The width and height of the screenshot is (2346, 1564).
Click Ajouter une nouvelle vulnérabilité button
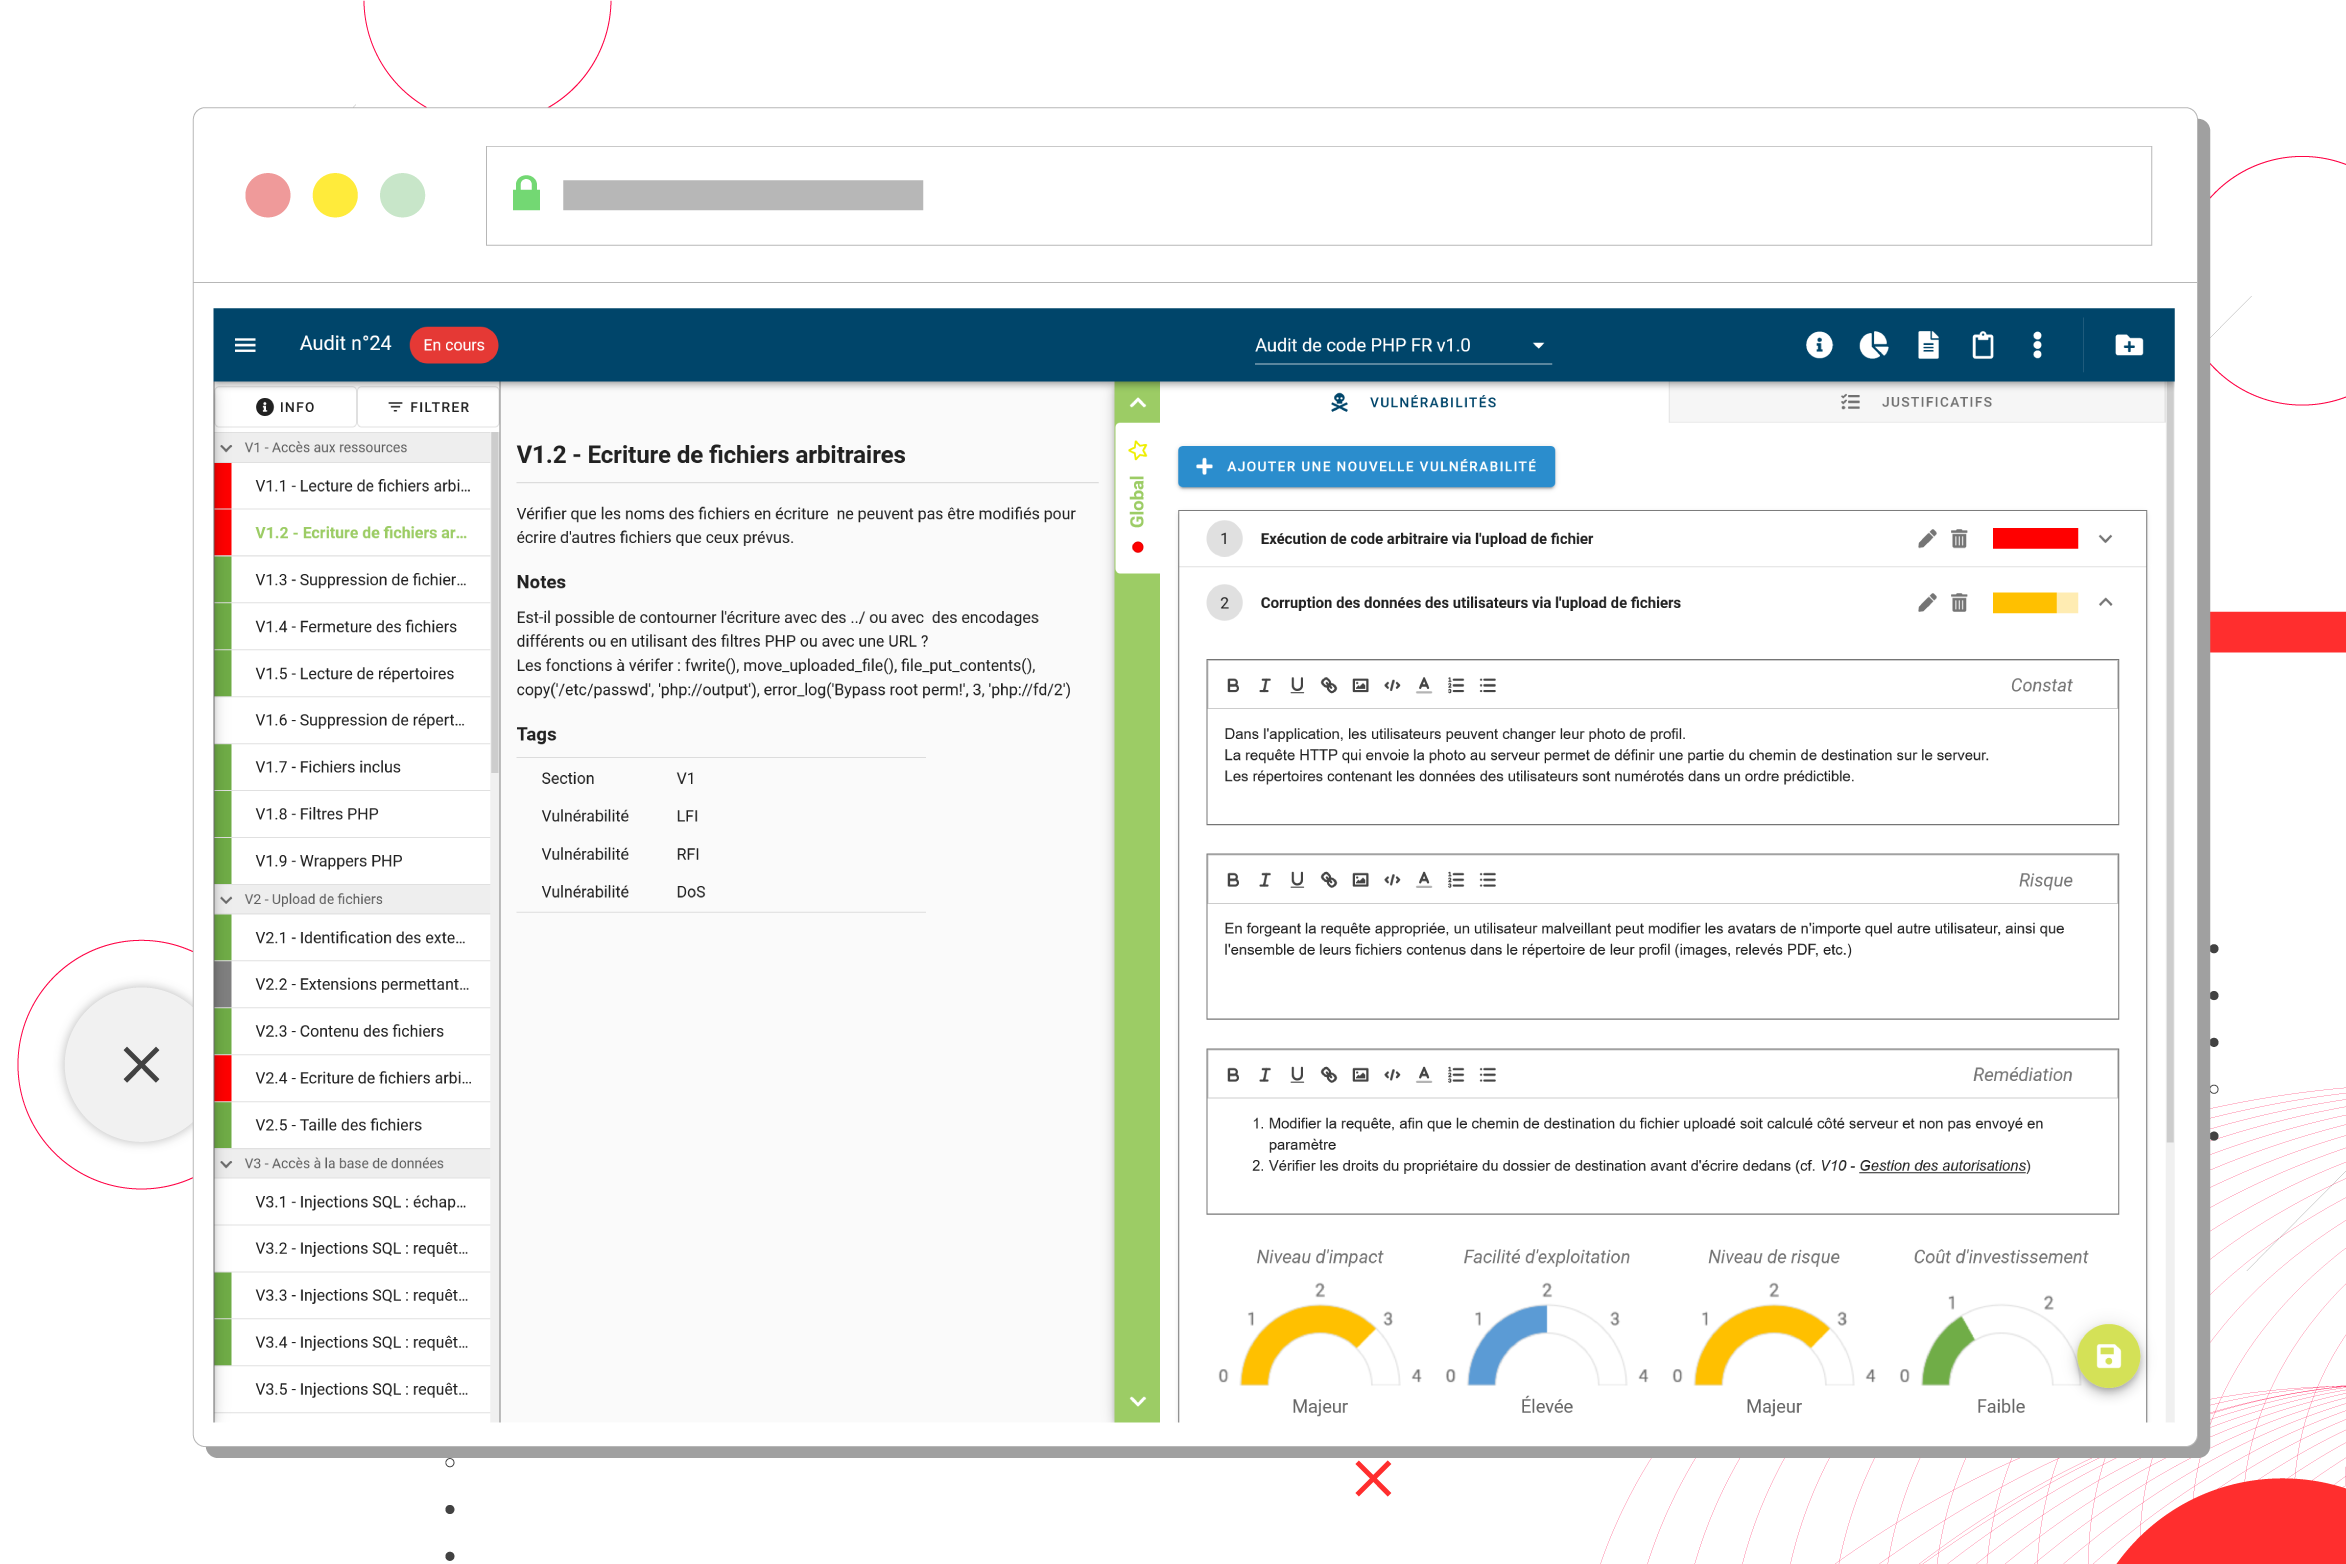(x=1366, y=466)
